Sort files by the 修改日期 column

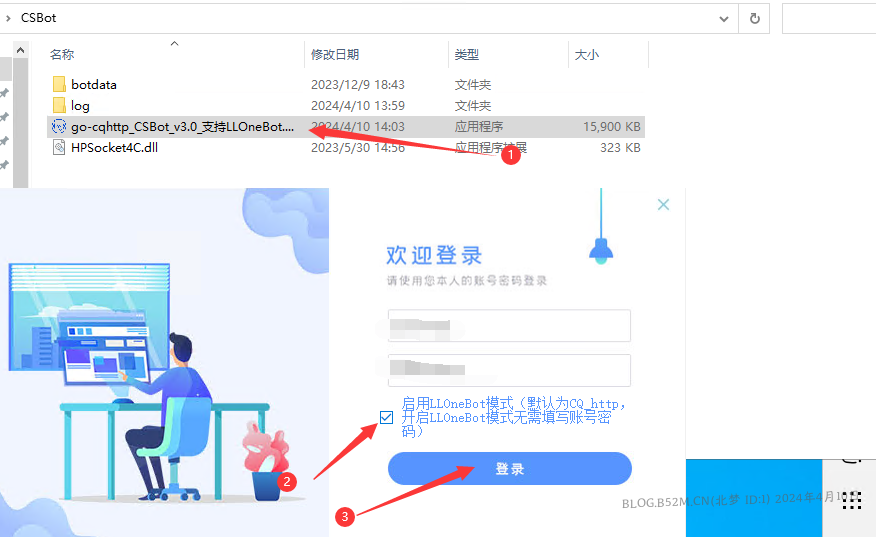(335, 55)
